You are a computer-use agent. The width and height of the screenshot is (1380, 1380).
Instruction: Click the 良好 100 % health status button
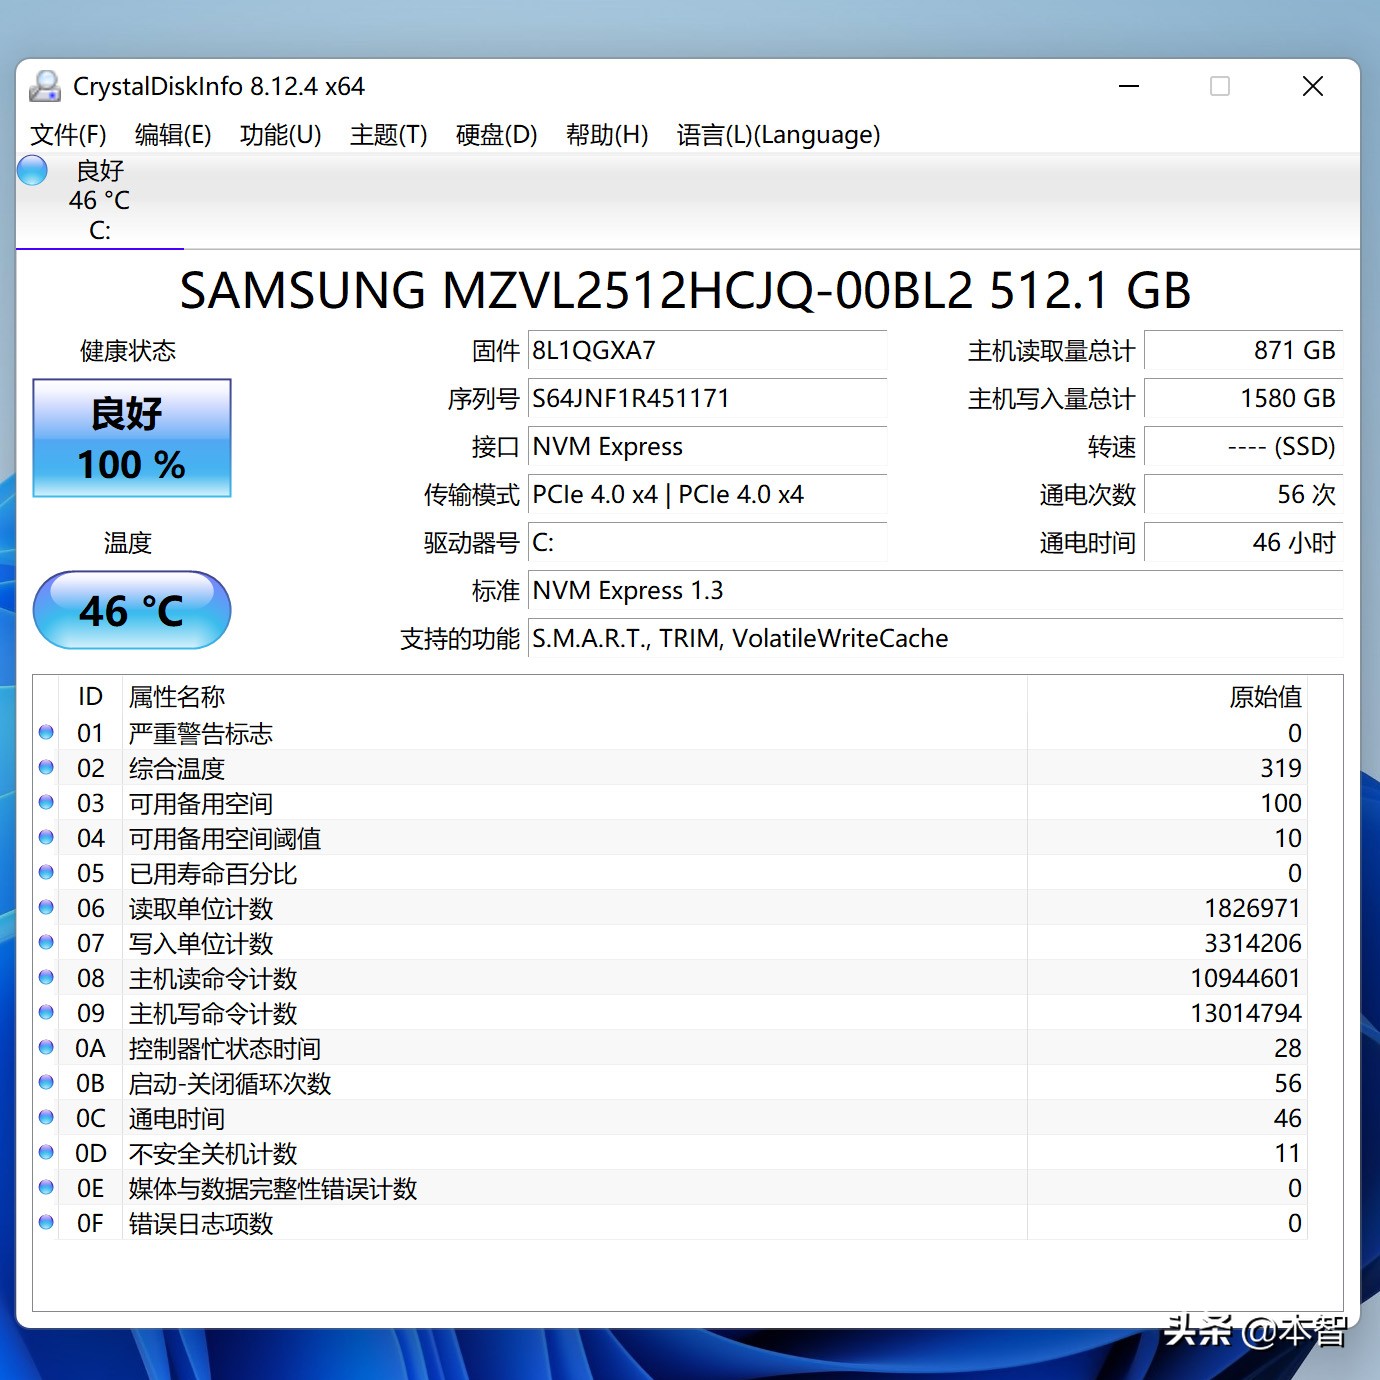click(132, 438)
